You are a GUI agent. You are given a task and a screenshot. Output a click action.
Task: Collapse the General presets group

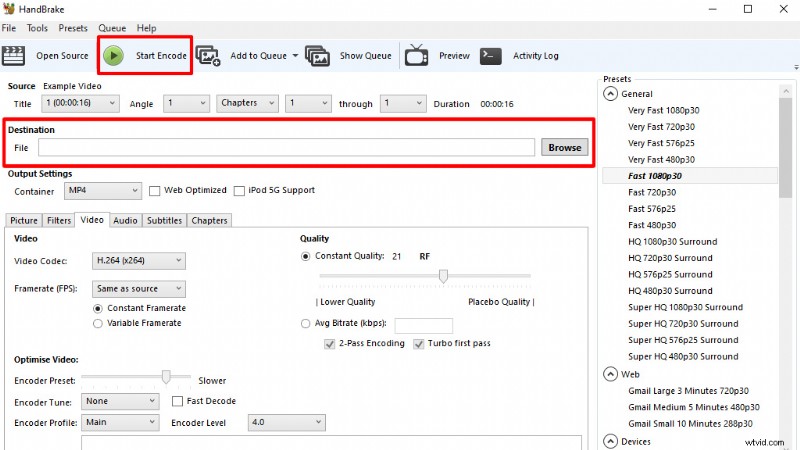[x=610, y=94]
